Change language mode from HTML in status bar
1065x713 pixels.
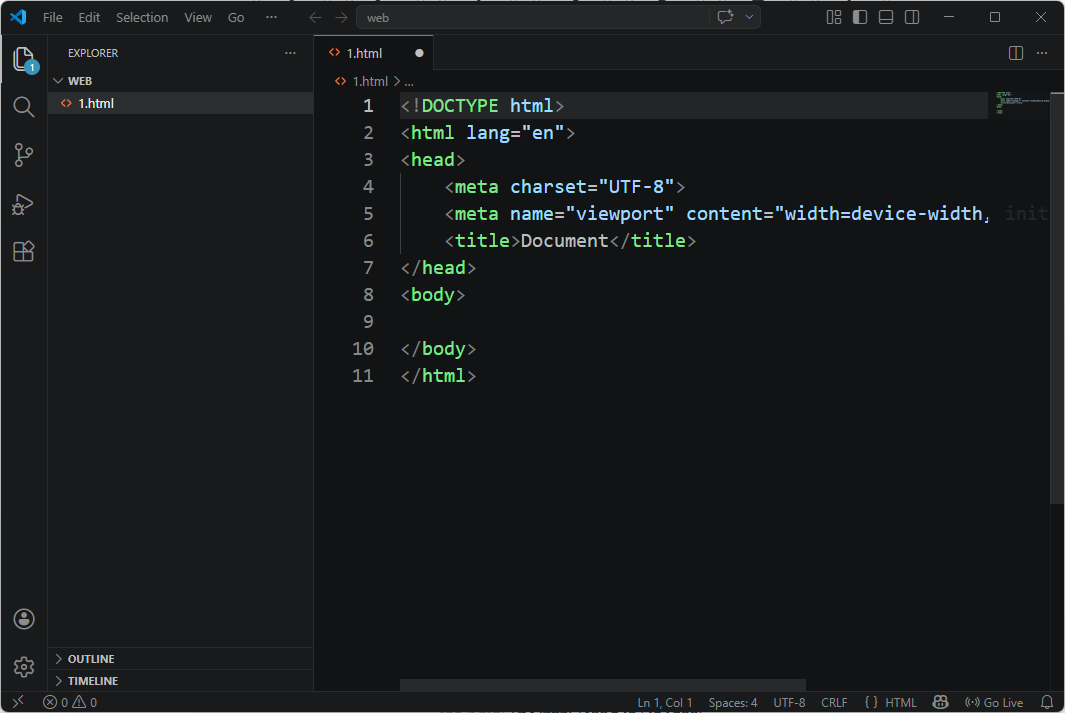[x=900, y=702]
